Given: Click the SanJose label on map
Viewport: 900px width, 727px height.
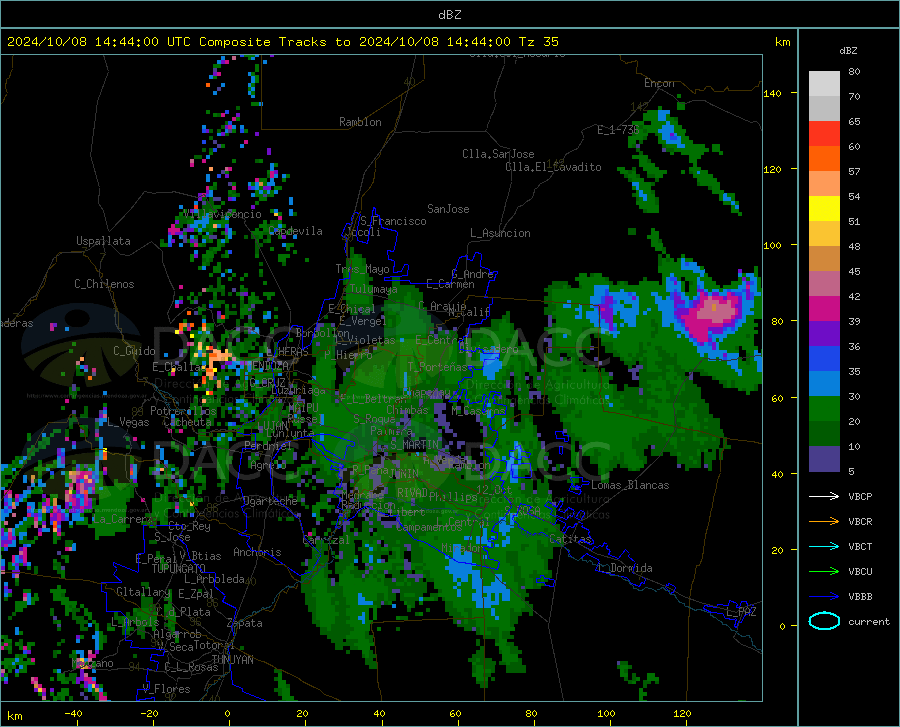Looking at the screenshot, I should tap(448, 209).
